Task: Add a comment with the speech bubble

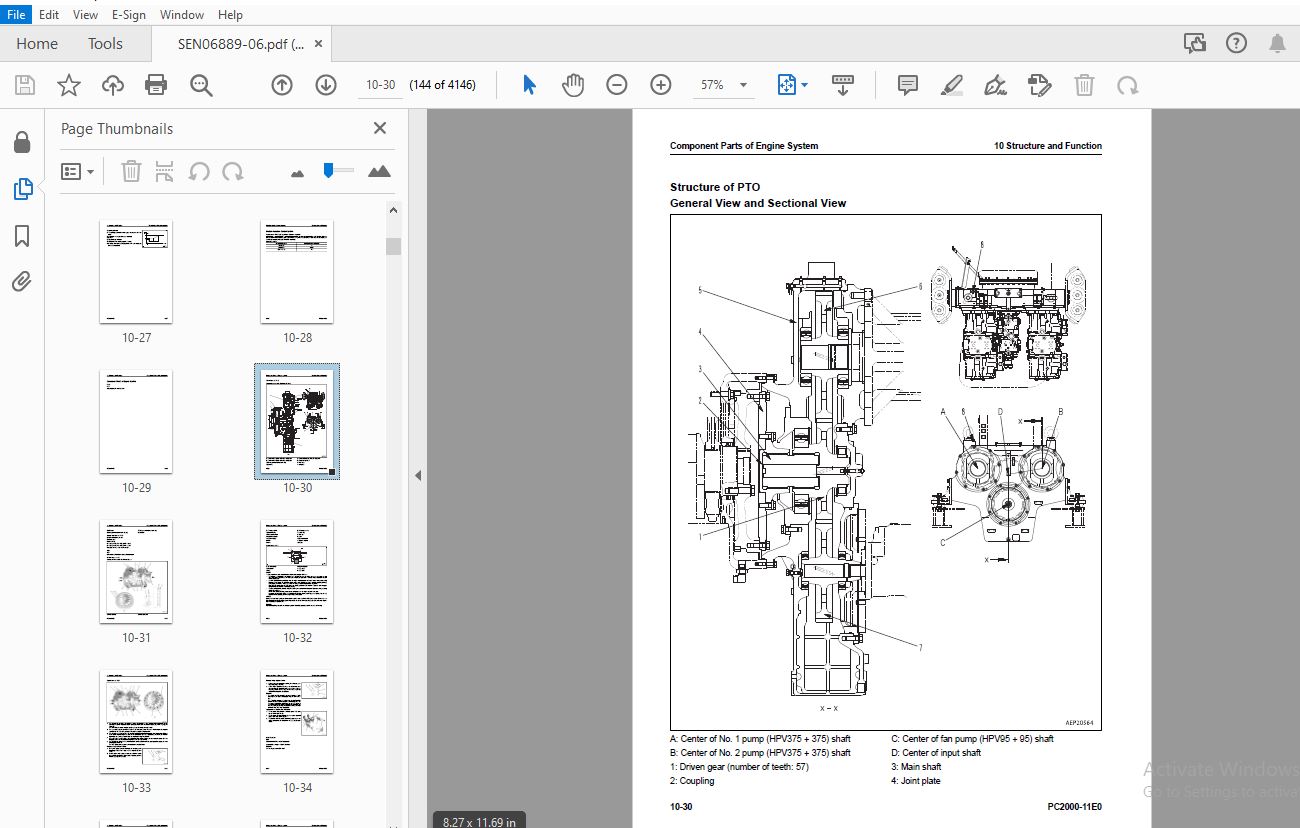Action: click(x=908, y=85)
